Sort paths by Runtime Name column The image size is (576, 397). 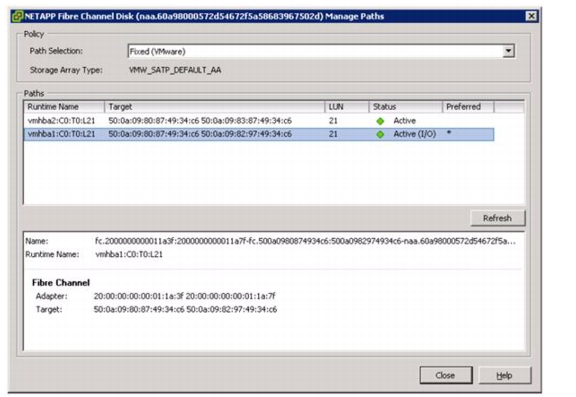[x=64, y=107]
